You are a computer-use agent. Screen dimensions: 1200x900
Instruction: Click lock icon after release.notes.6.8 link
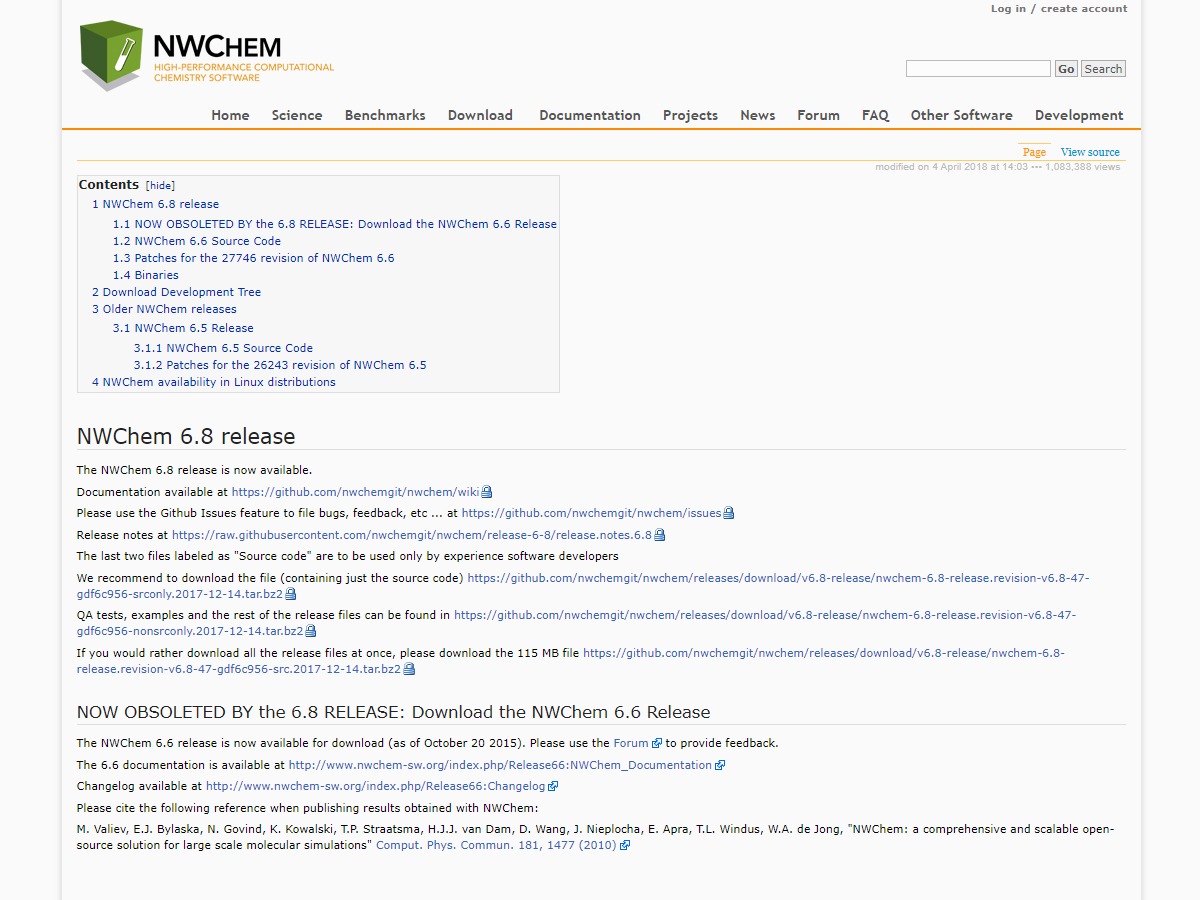(x=659, y=535)
